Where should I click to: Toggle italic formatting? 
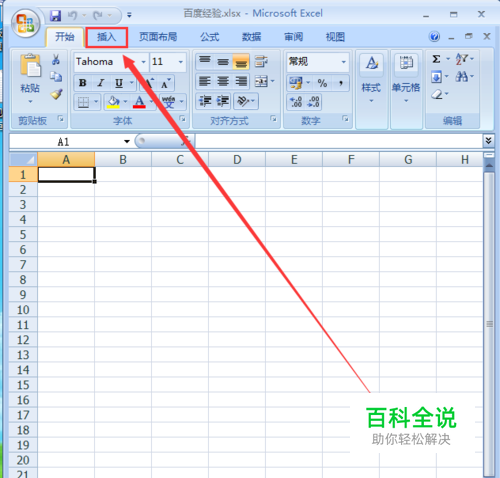[x=101, y=83]
